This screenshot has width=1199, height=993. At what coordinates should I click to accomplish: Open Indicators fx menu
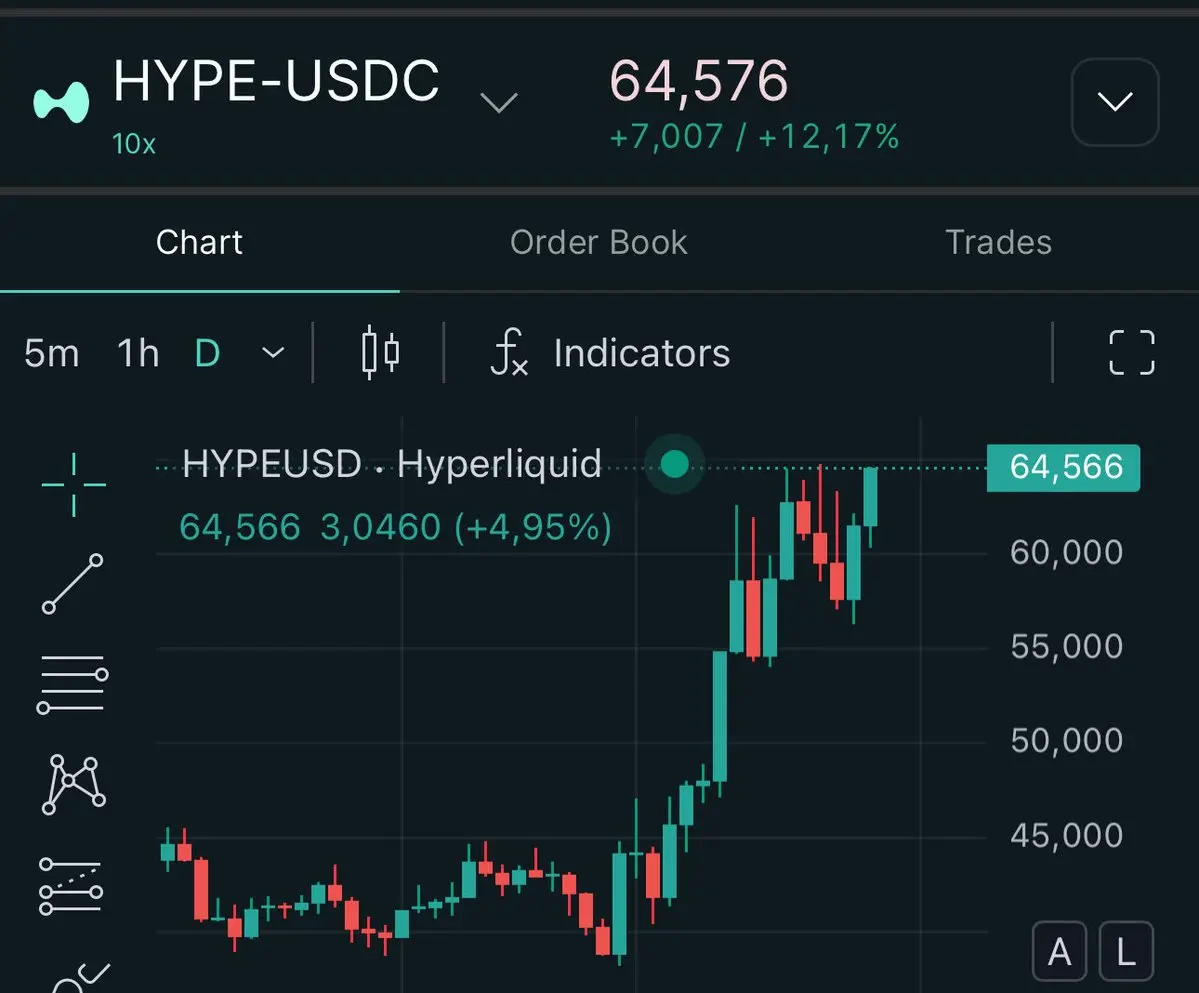pyautogui.click(x=609, y=352)
